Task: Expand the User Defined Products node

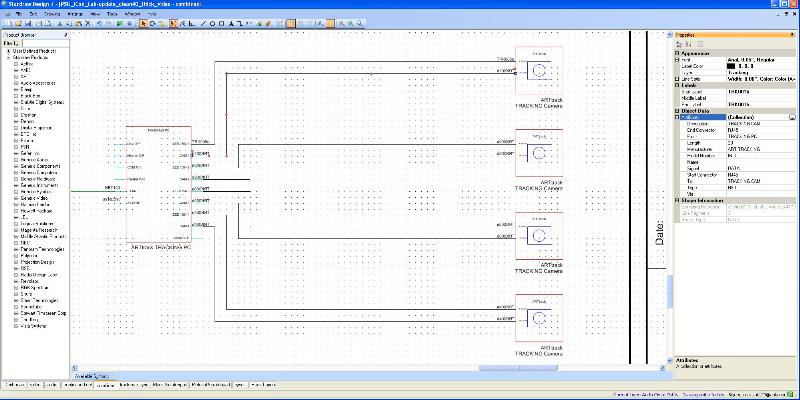Action: pos(8,50)
